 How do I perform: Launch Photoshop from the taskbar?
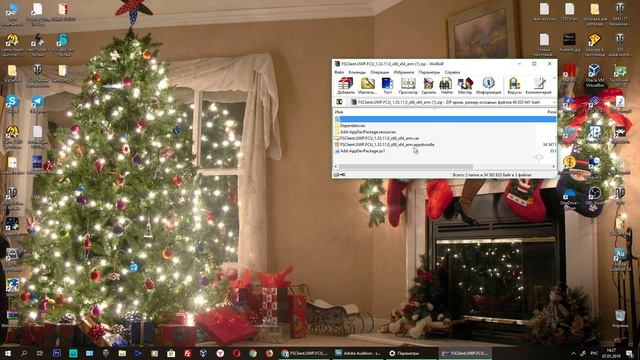pyautogui.click(x=57, y=353)
